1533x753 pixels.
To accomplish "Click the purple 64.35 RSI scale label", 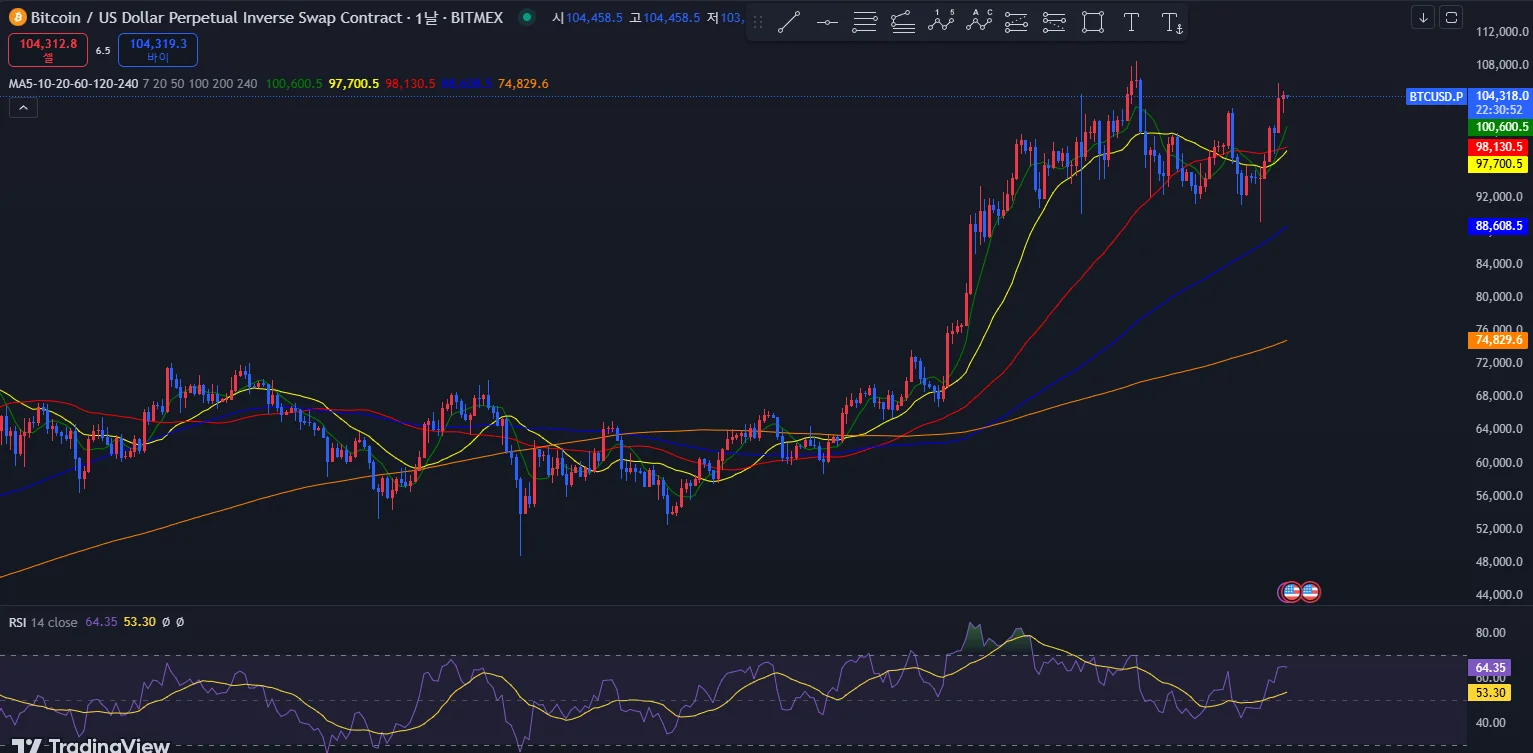I will [1489, 667].
